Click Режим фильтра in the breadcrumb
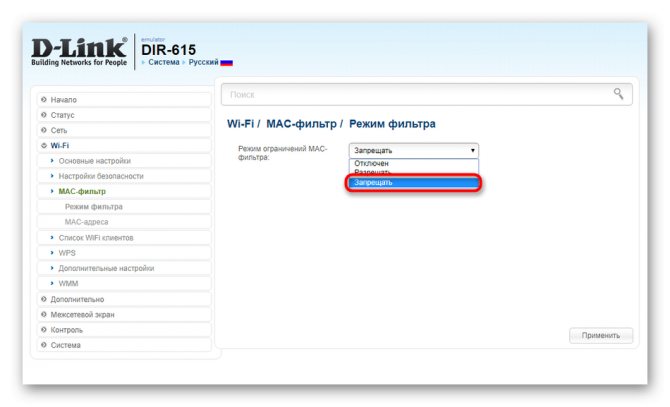Screen dimensions: 670x407 [392, 124]
